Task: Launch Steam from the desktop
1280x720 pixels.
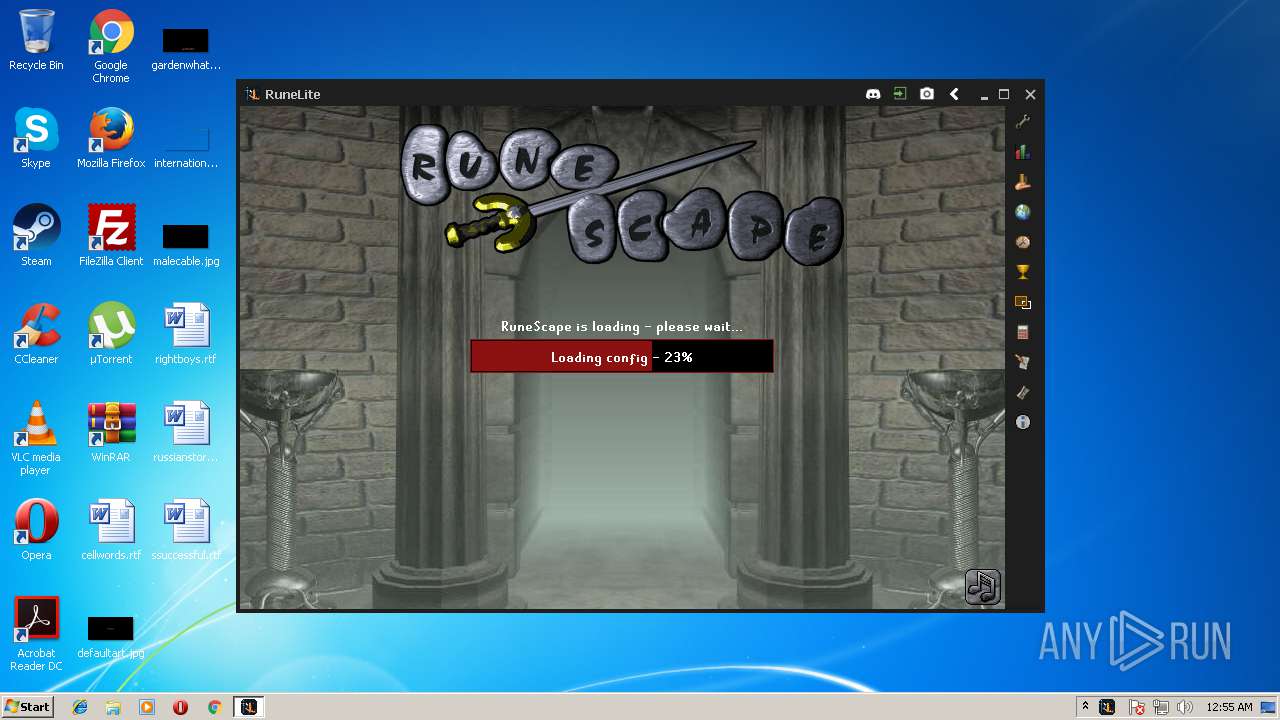Action: pyautogui.click(x=36, y=237)
